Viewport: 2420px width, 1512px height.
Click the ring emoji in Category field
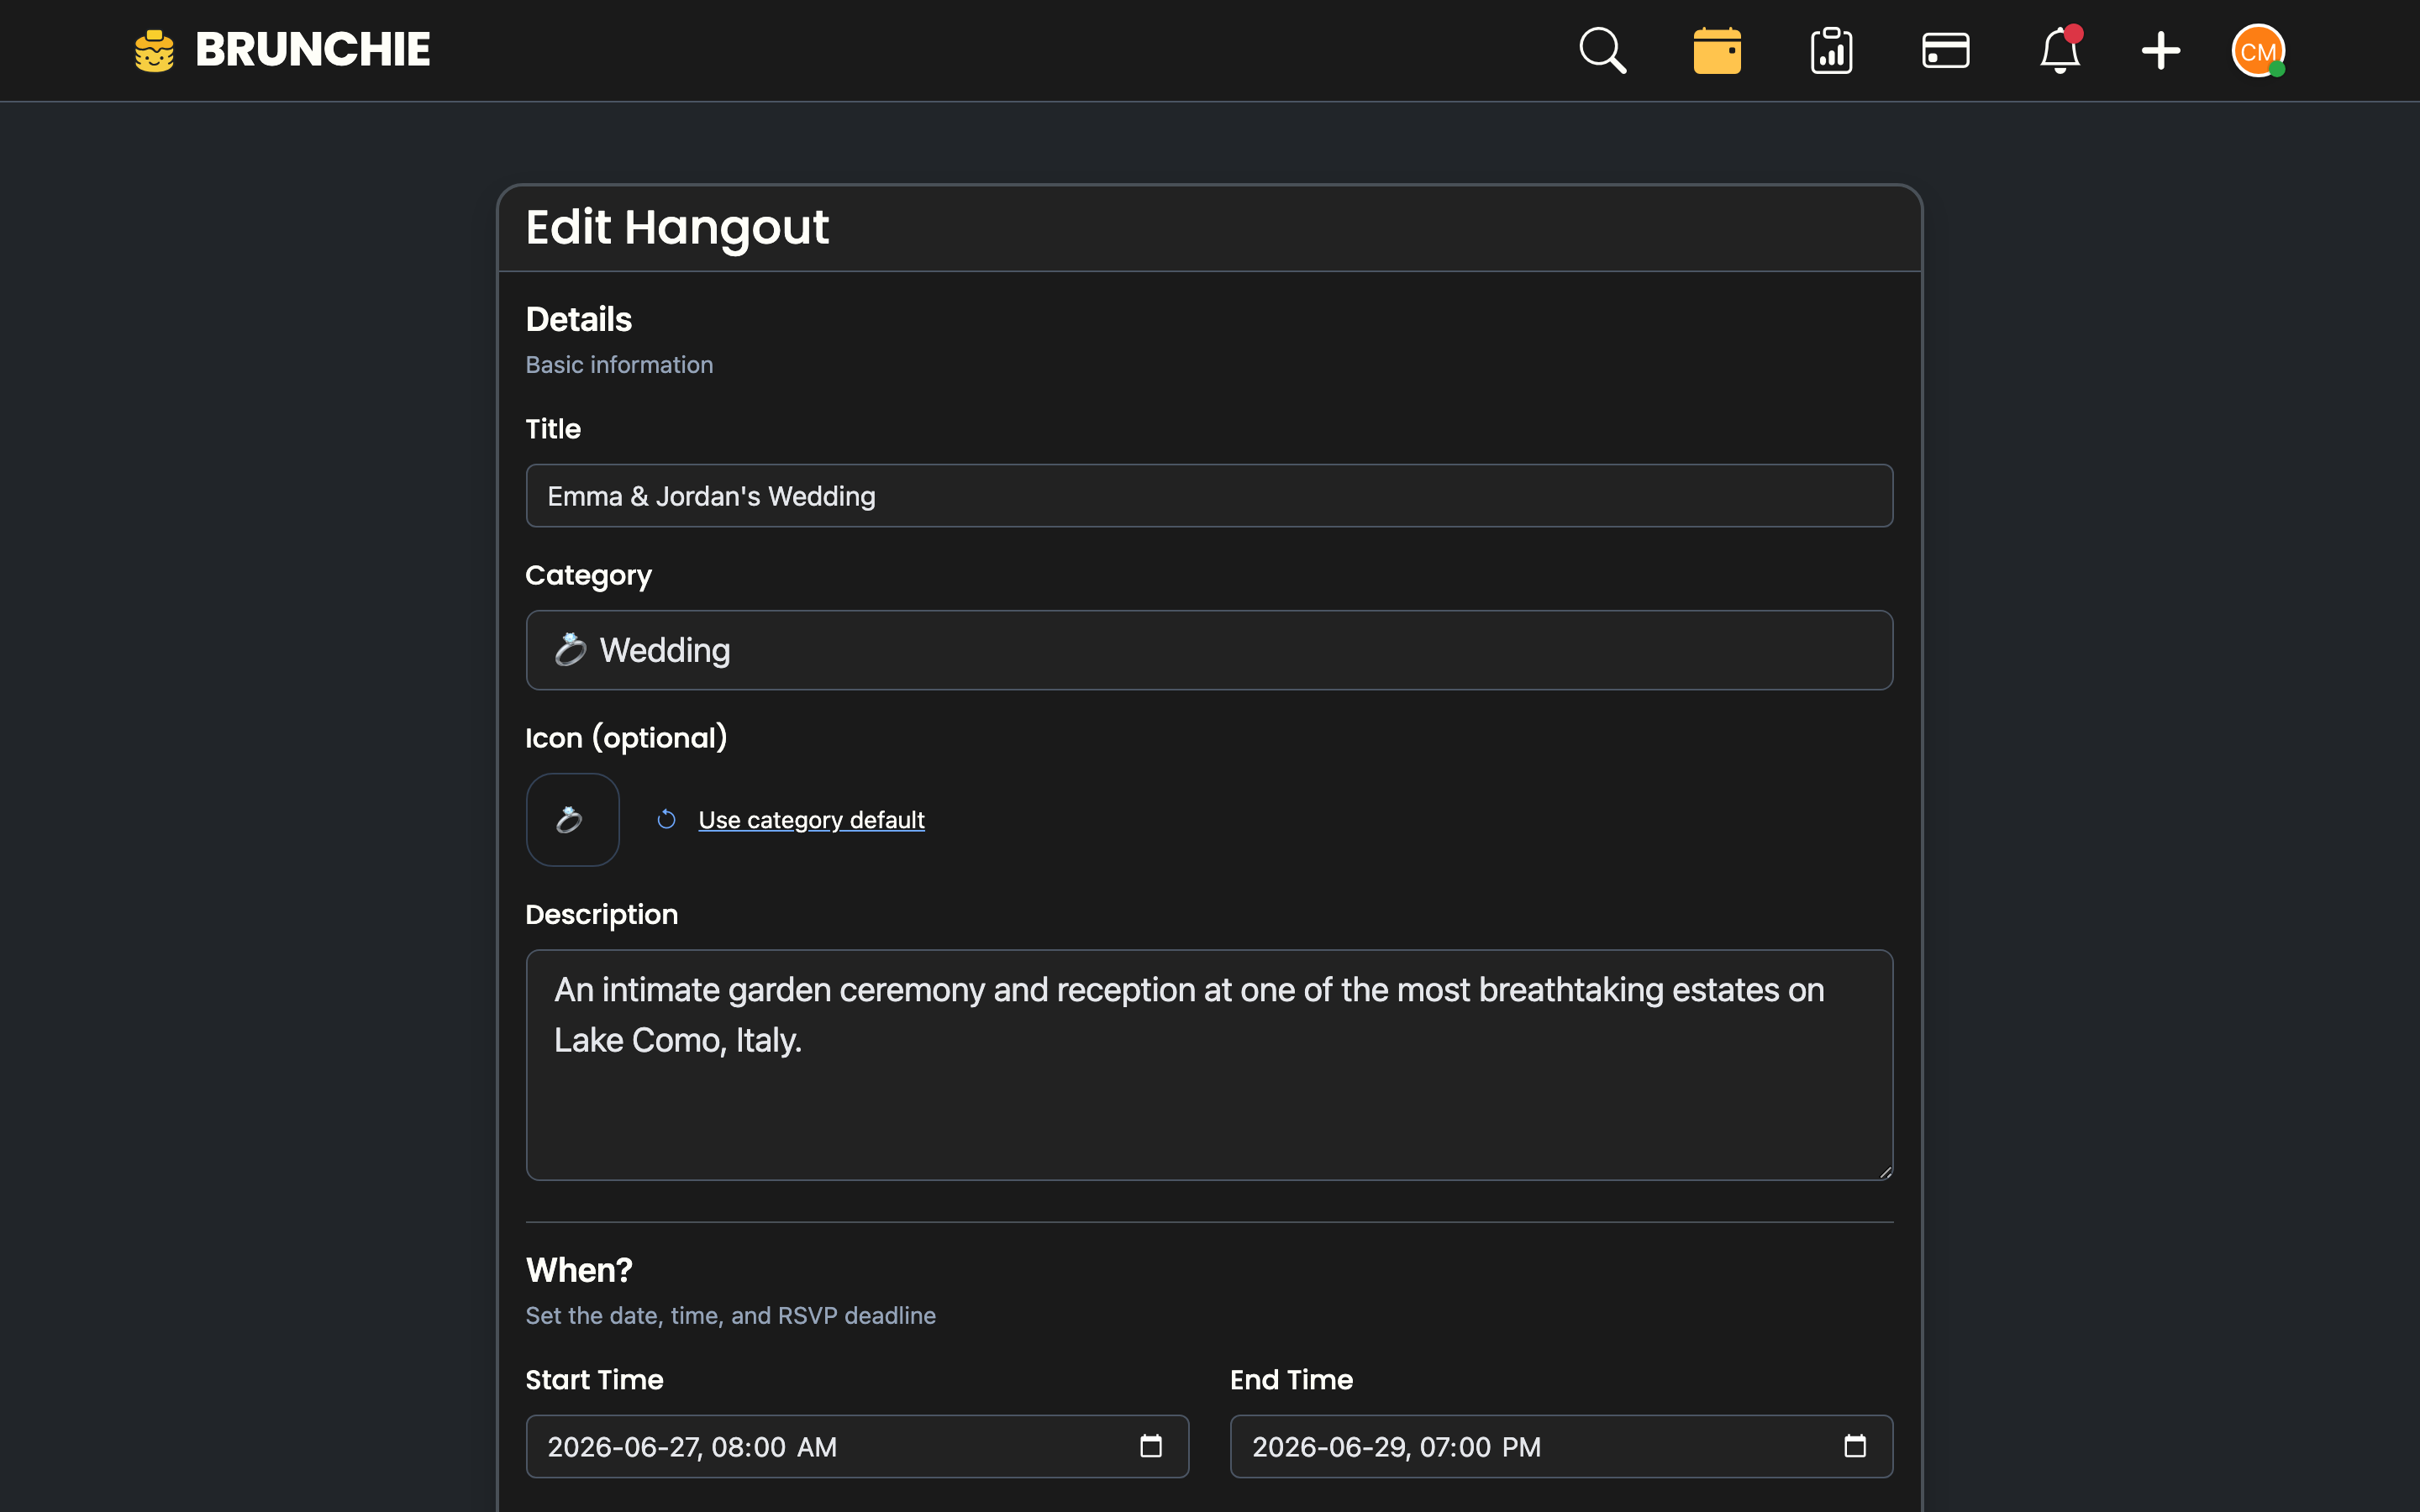tap(570, 650)
